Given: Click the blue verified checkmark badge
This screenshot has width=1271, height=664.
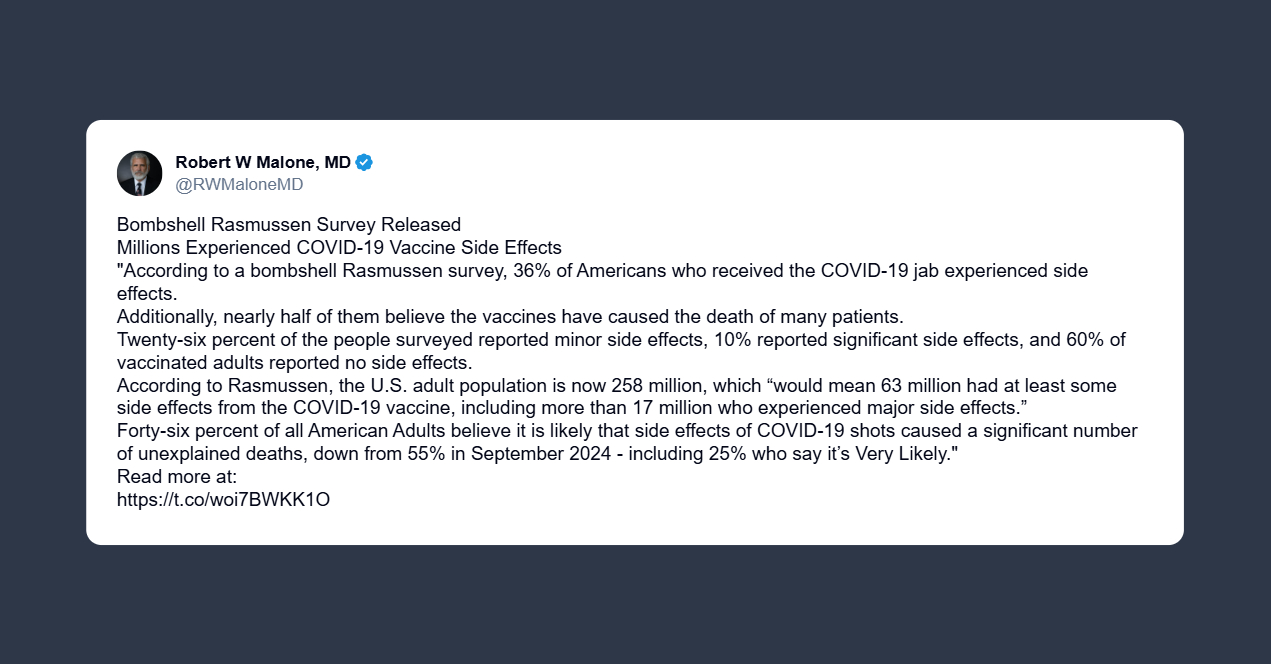Looking at the screenshot, I should 364,162.
